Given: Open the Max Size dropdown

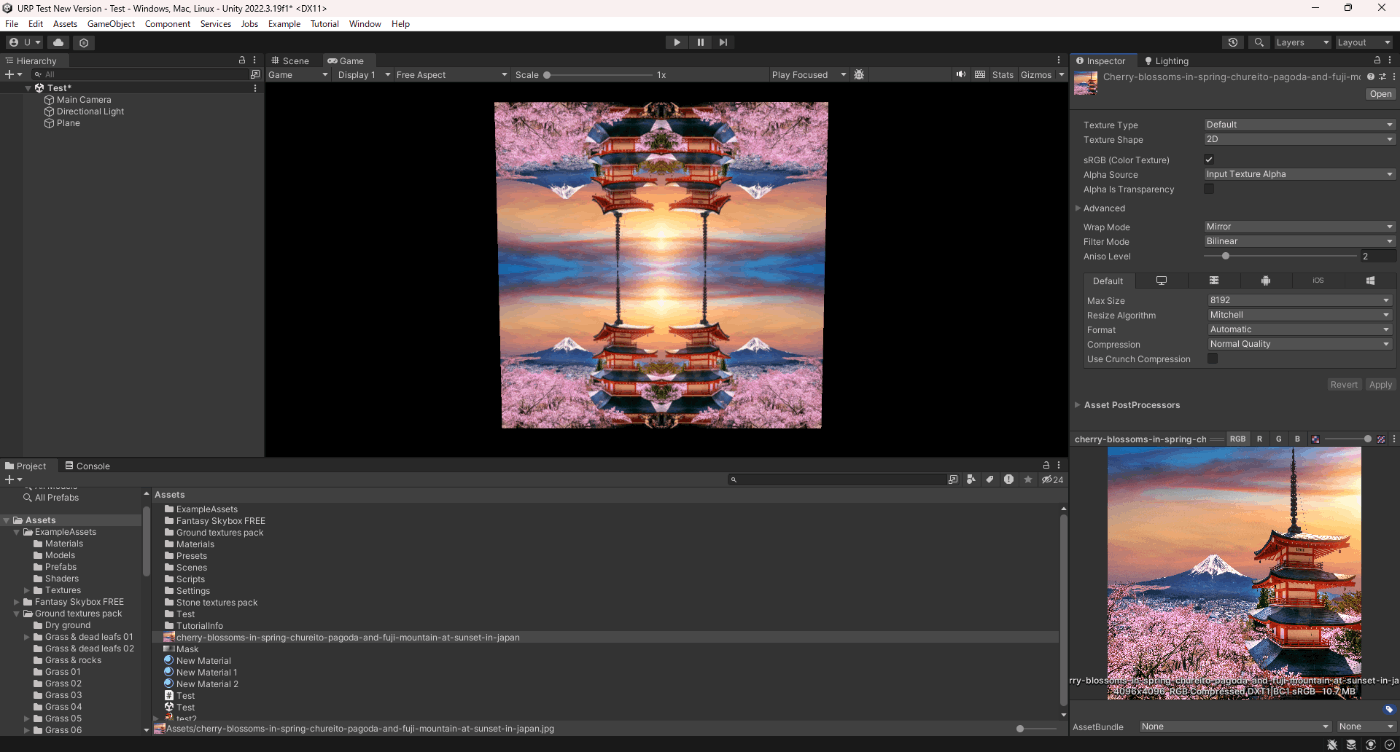Looking at the screenshot, I should [x=1300, y=300].
